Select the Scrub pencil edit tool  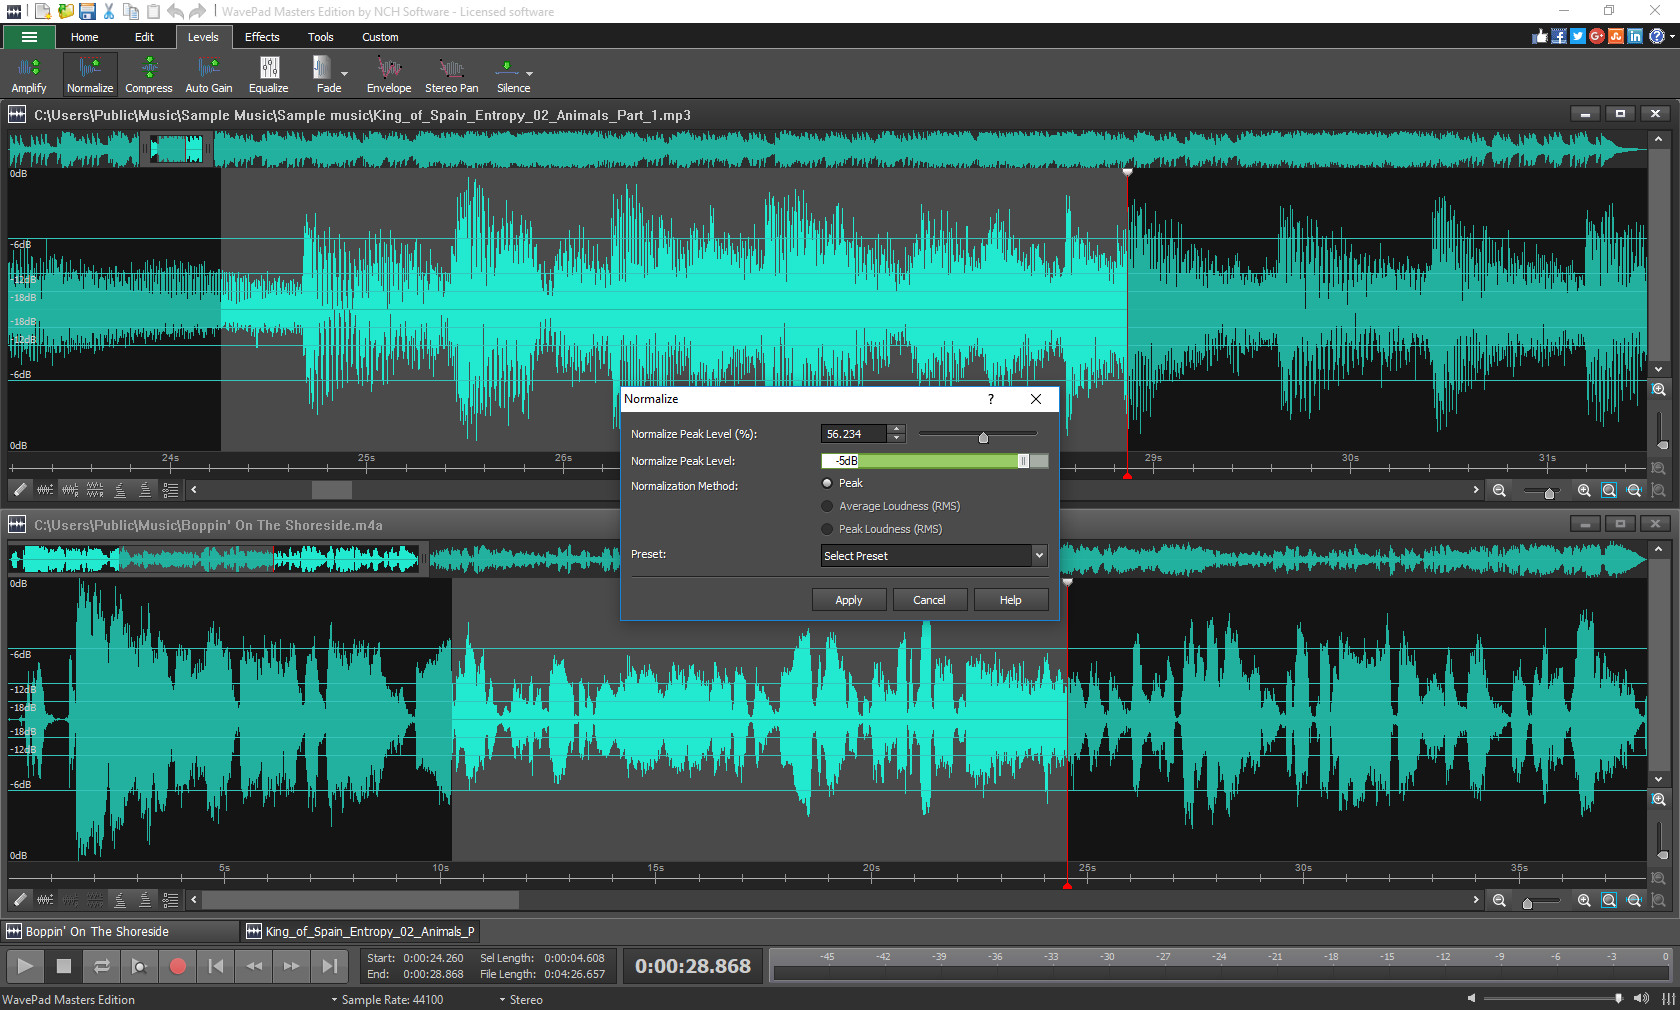19,490
